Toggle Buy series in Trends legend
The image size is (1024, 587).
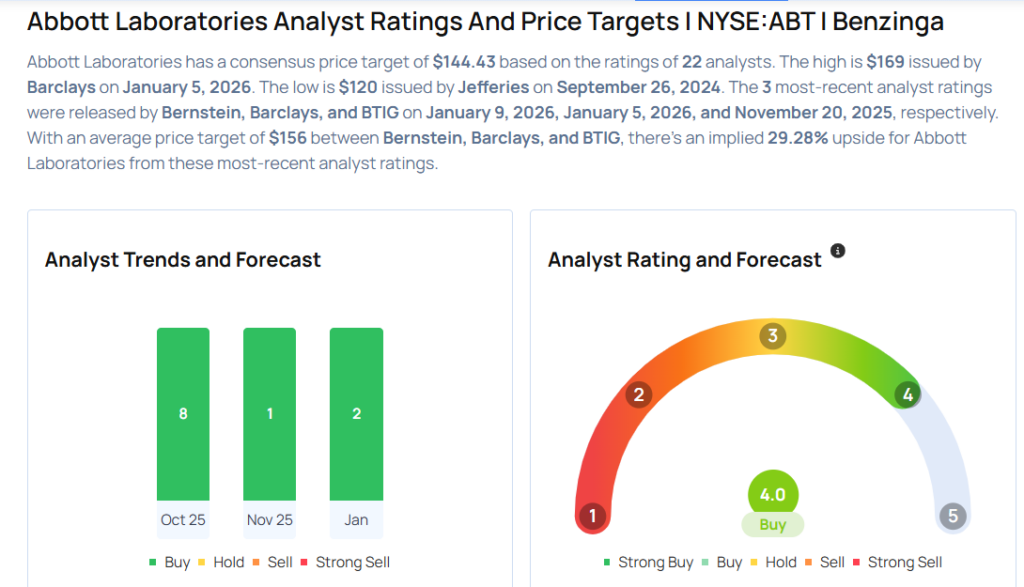[x=170, y=562]
